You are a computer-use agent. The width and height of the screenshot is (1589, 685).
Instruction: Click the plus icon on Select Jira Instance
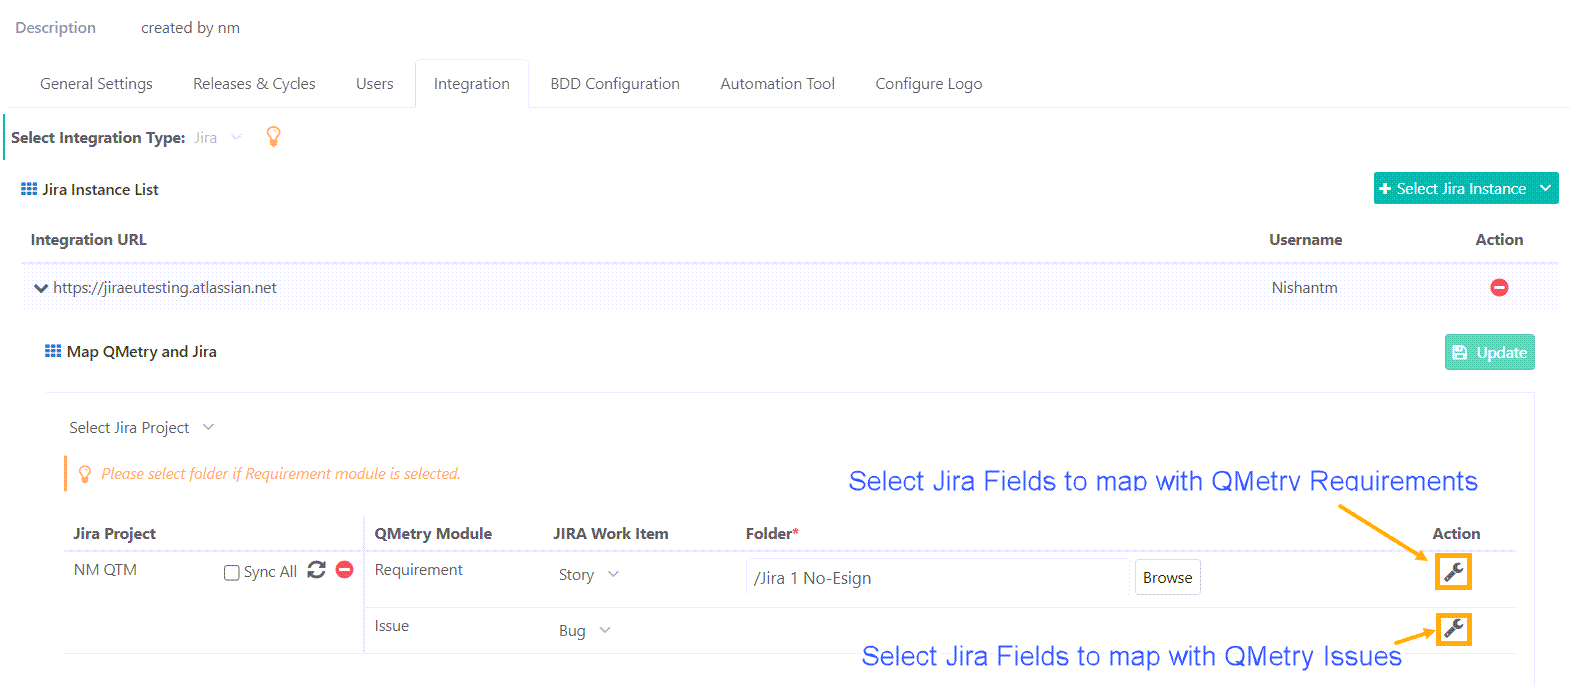(1386, 188)
